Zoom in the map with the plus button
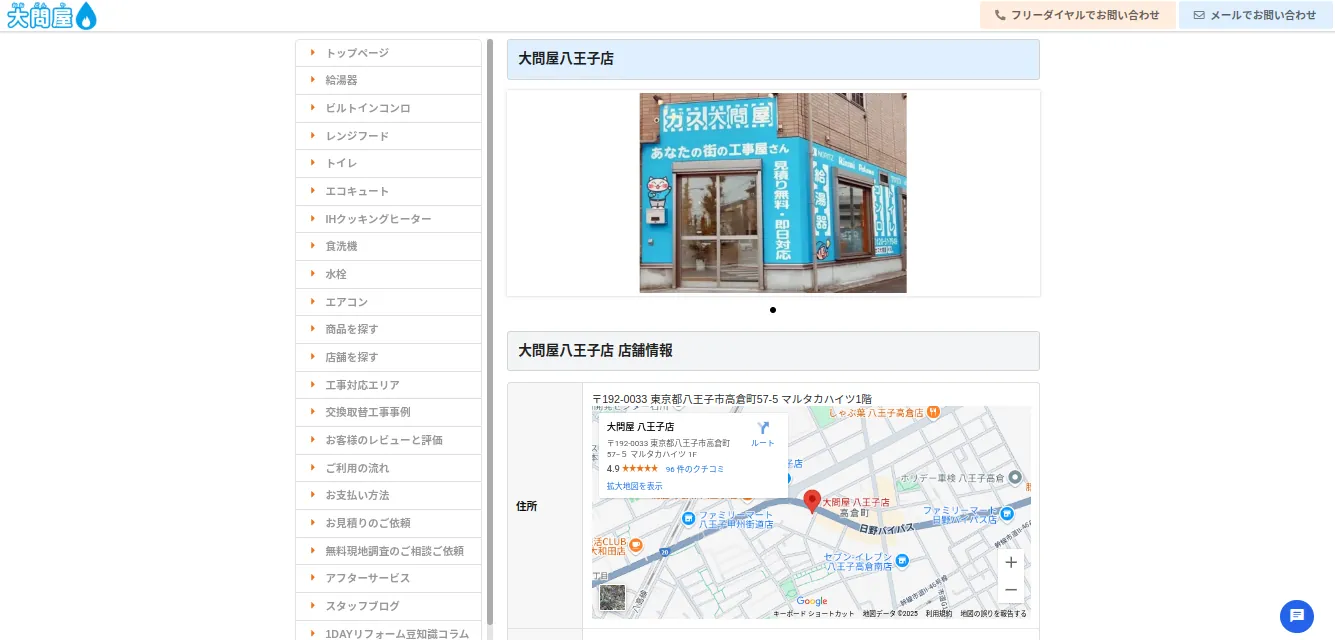This screenshot has height=640, width=1335. (1011, 563)
